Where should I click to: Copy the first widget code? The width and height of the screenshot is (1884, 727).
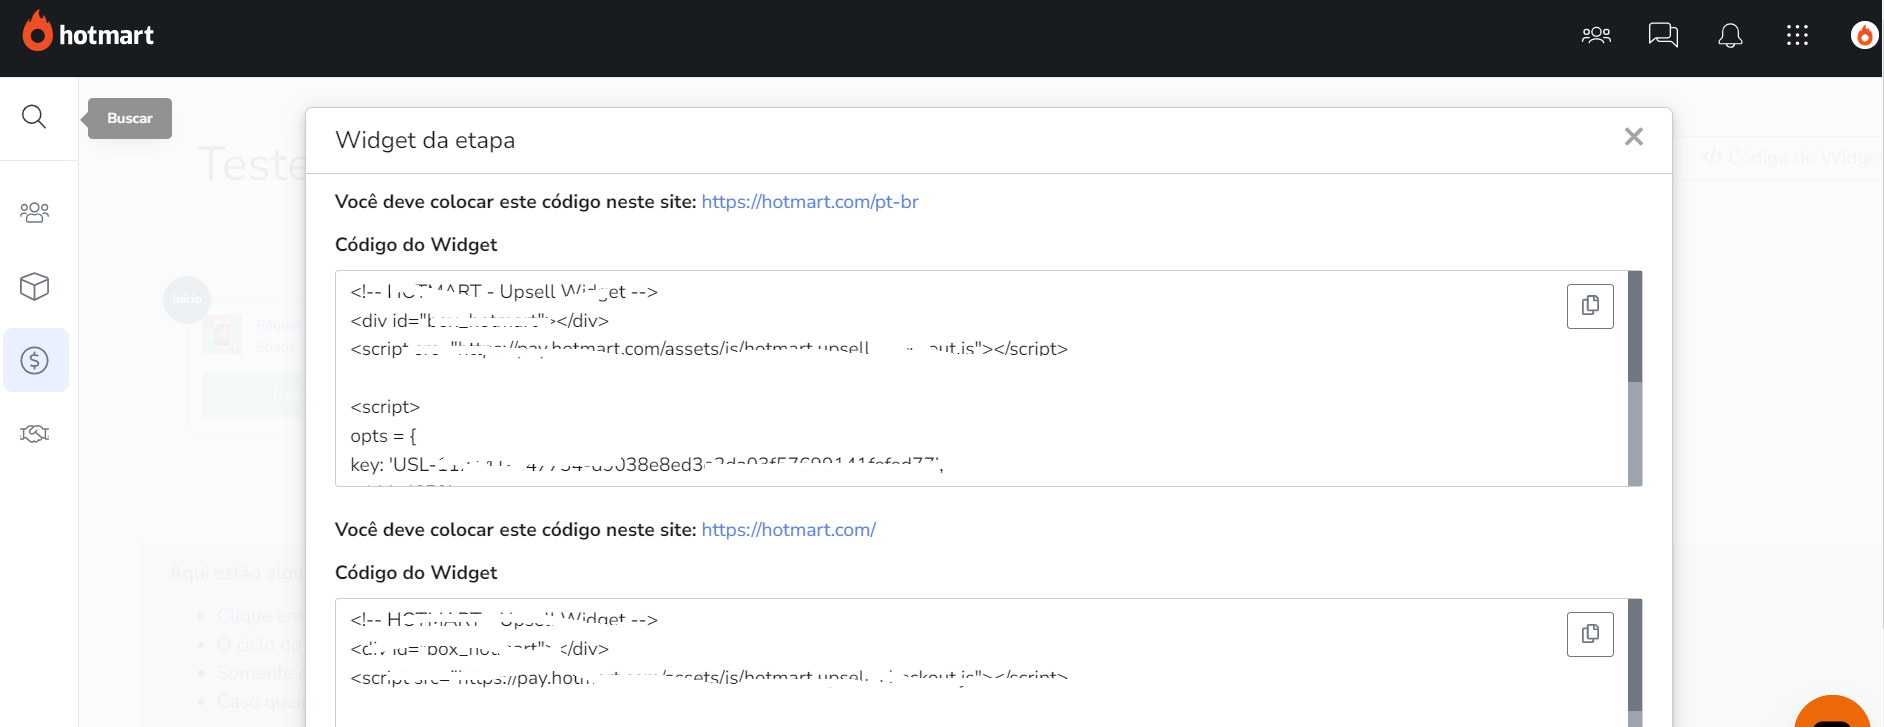pos(1590,306)
